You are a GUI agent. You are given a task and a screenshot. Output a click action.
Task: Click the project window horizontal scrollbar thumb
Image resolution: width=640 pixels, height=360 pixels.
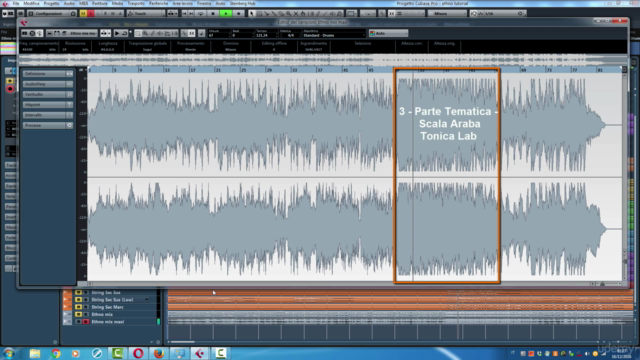click(x=182, y=342)
